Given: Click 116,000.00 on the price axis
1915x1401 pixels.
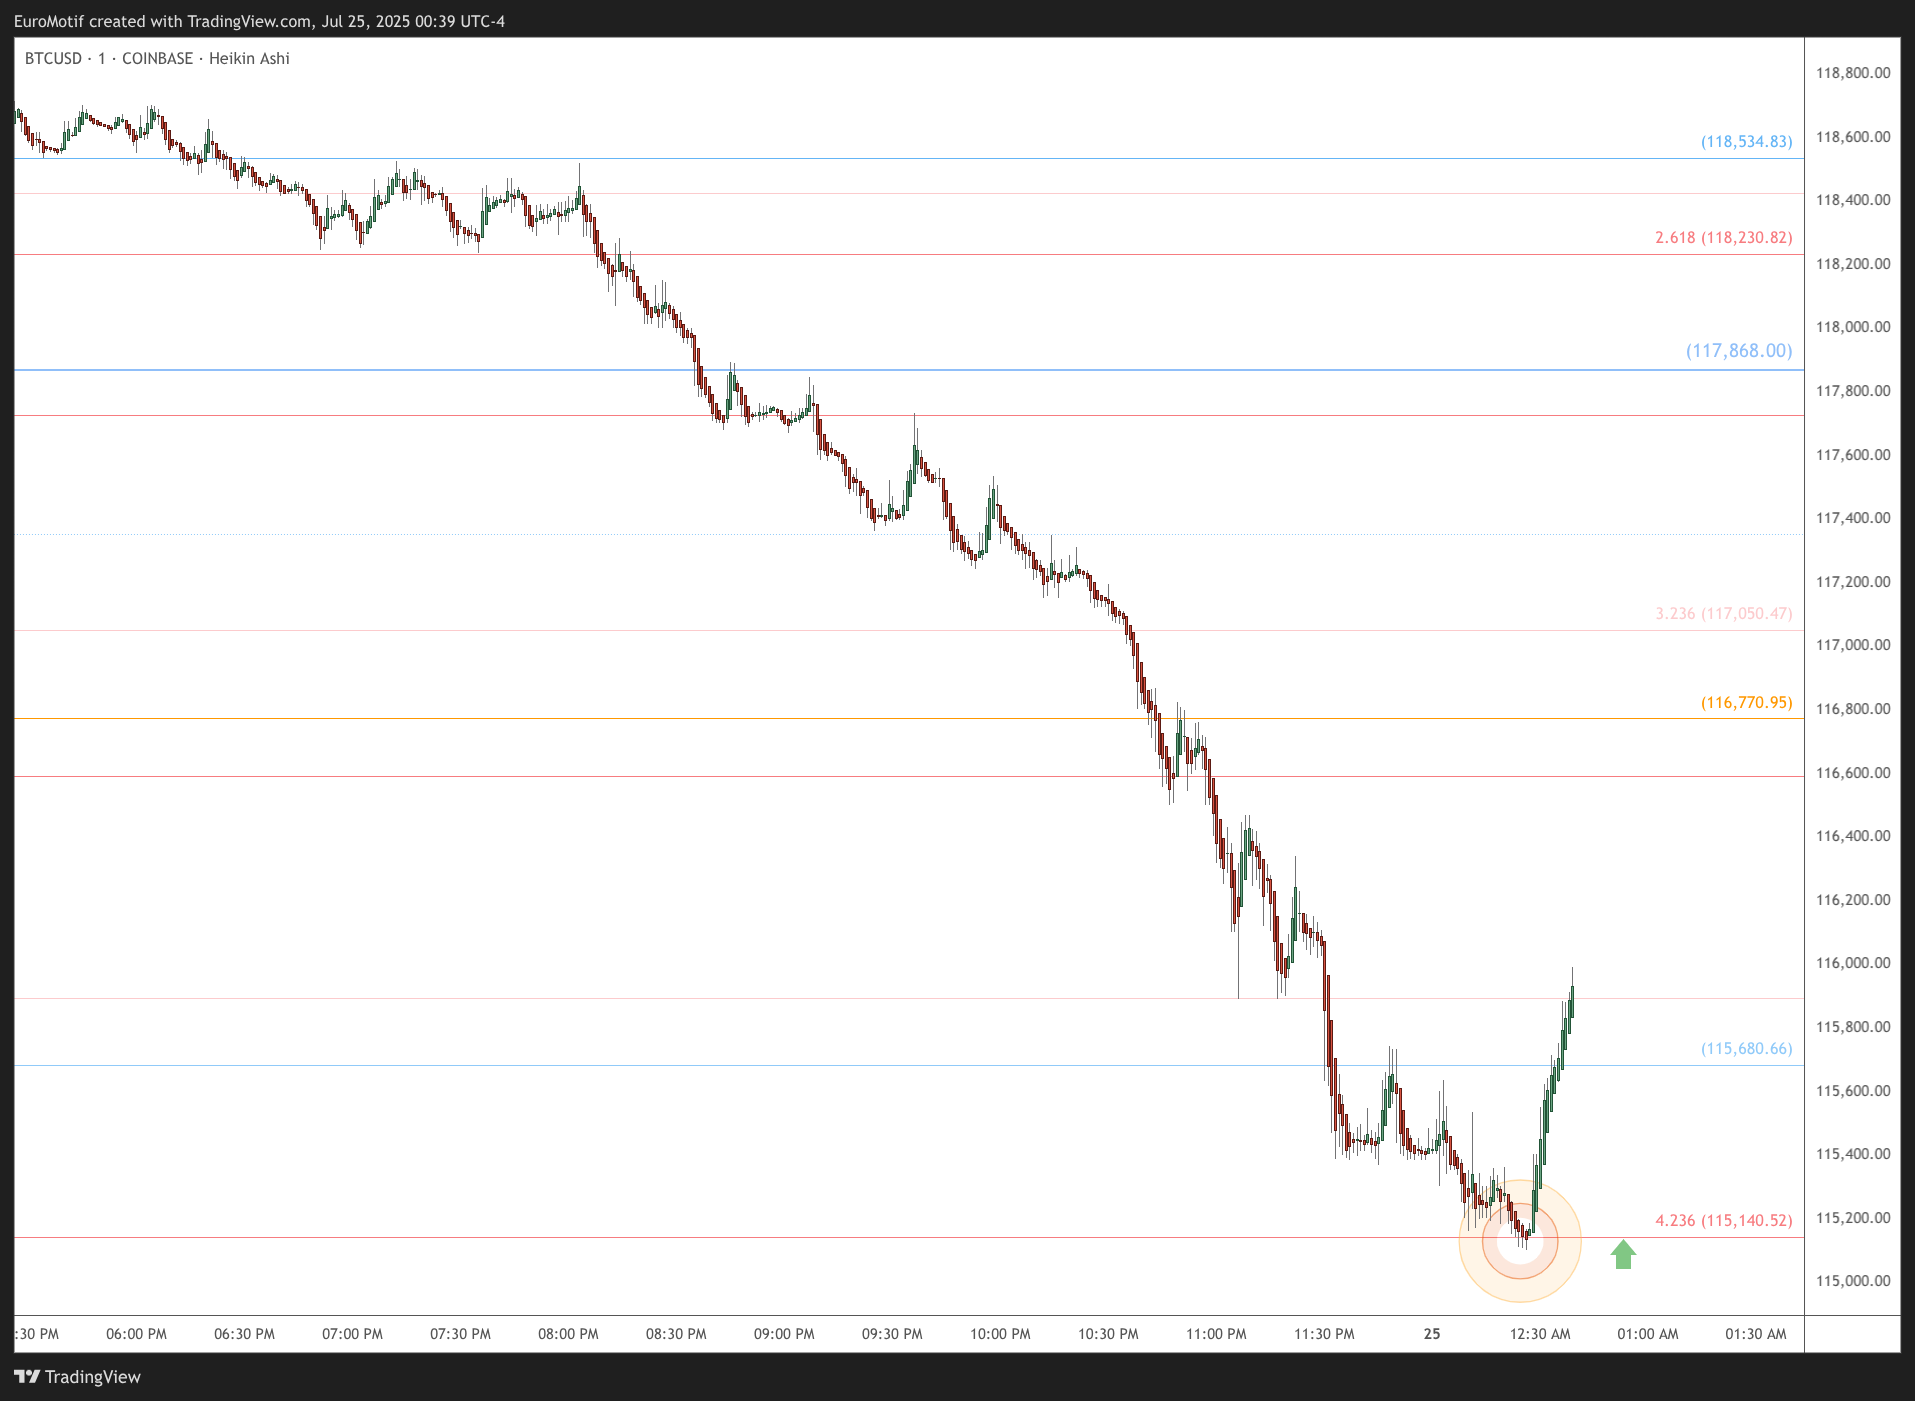Looking at the screenshot, I should (x=1853, y=963).
